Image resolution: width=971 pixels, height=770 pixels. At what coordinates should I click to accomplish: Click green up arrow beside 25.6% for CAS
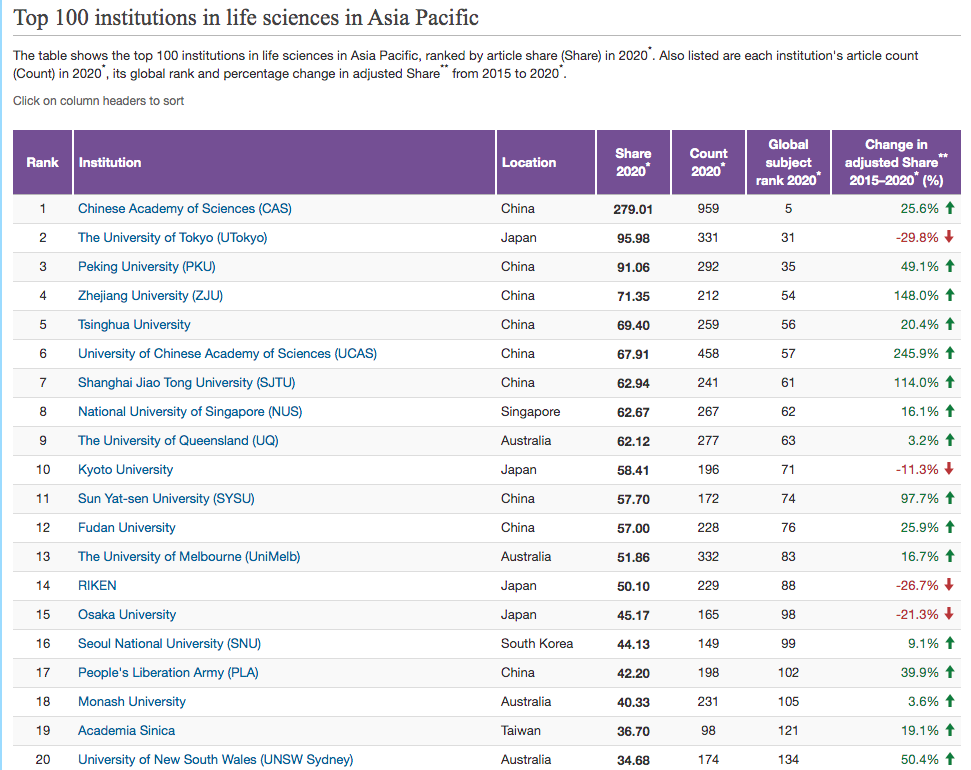(949, 209)
